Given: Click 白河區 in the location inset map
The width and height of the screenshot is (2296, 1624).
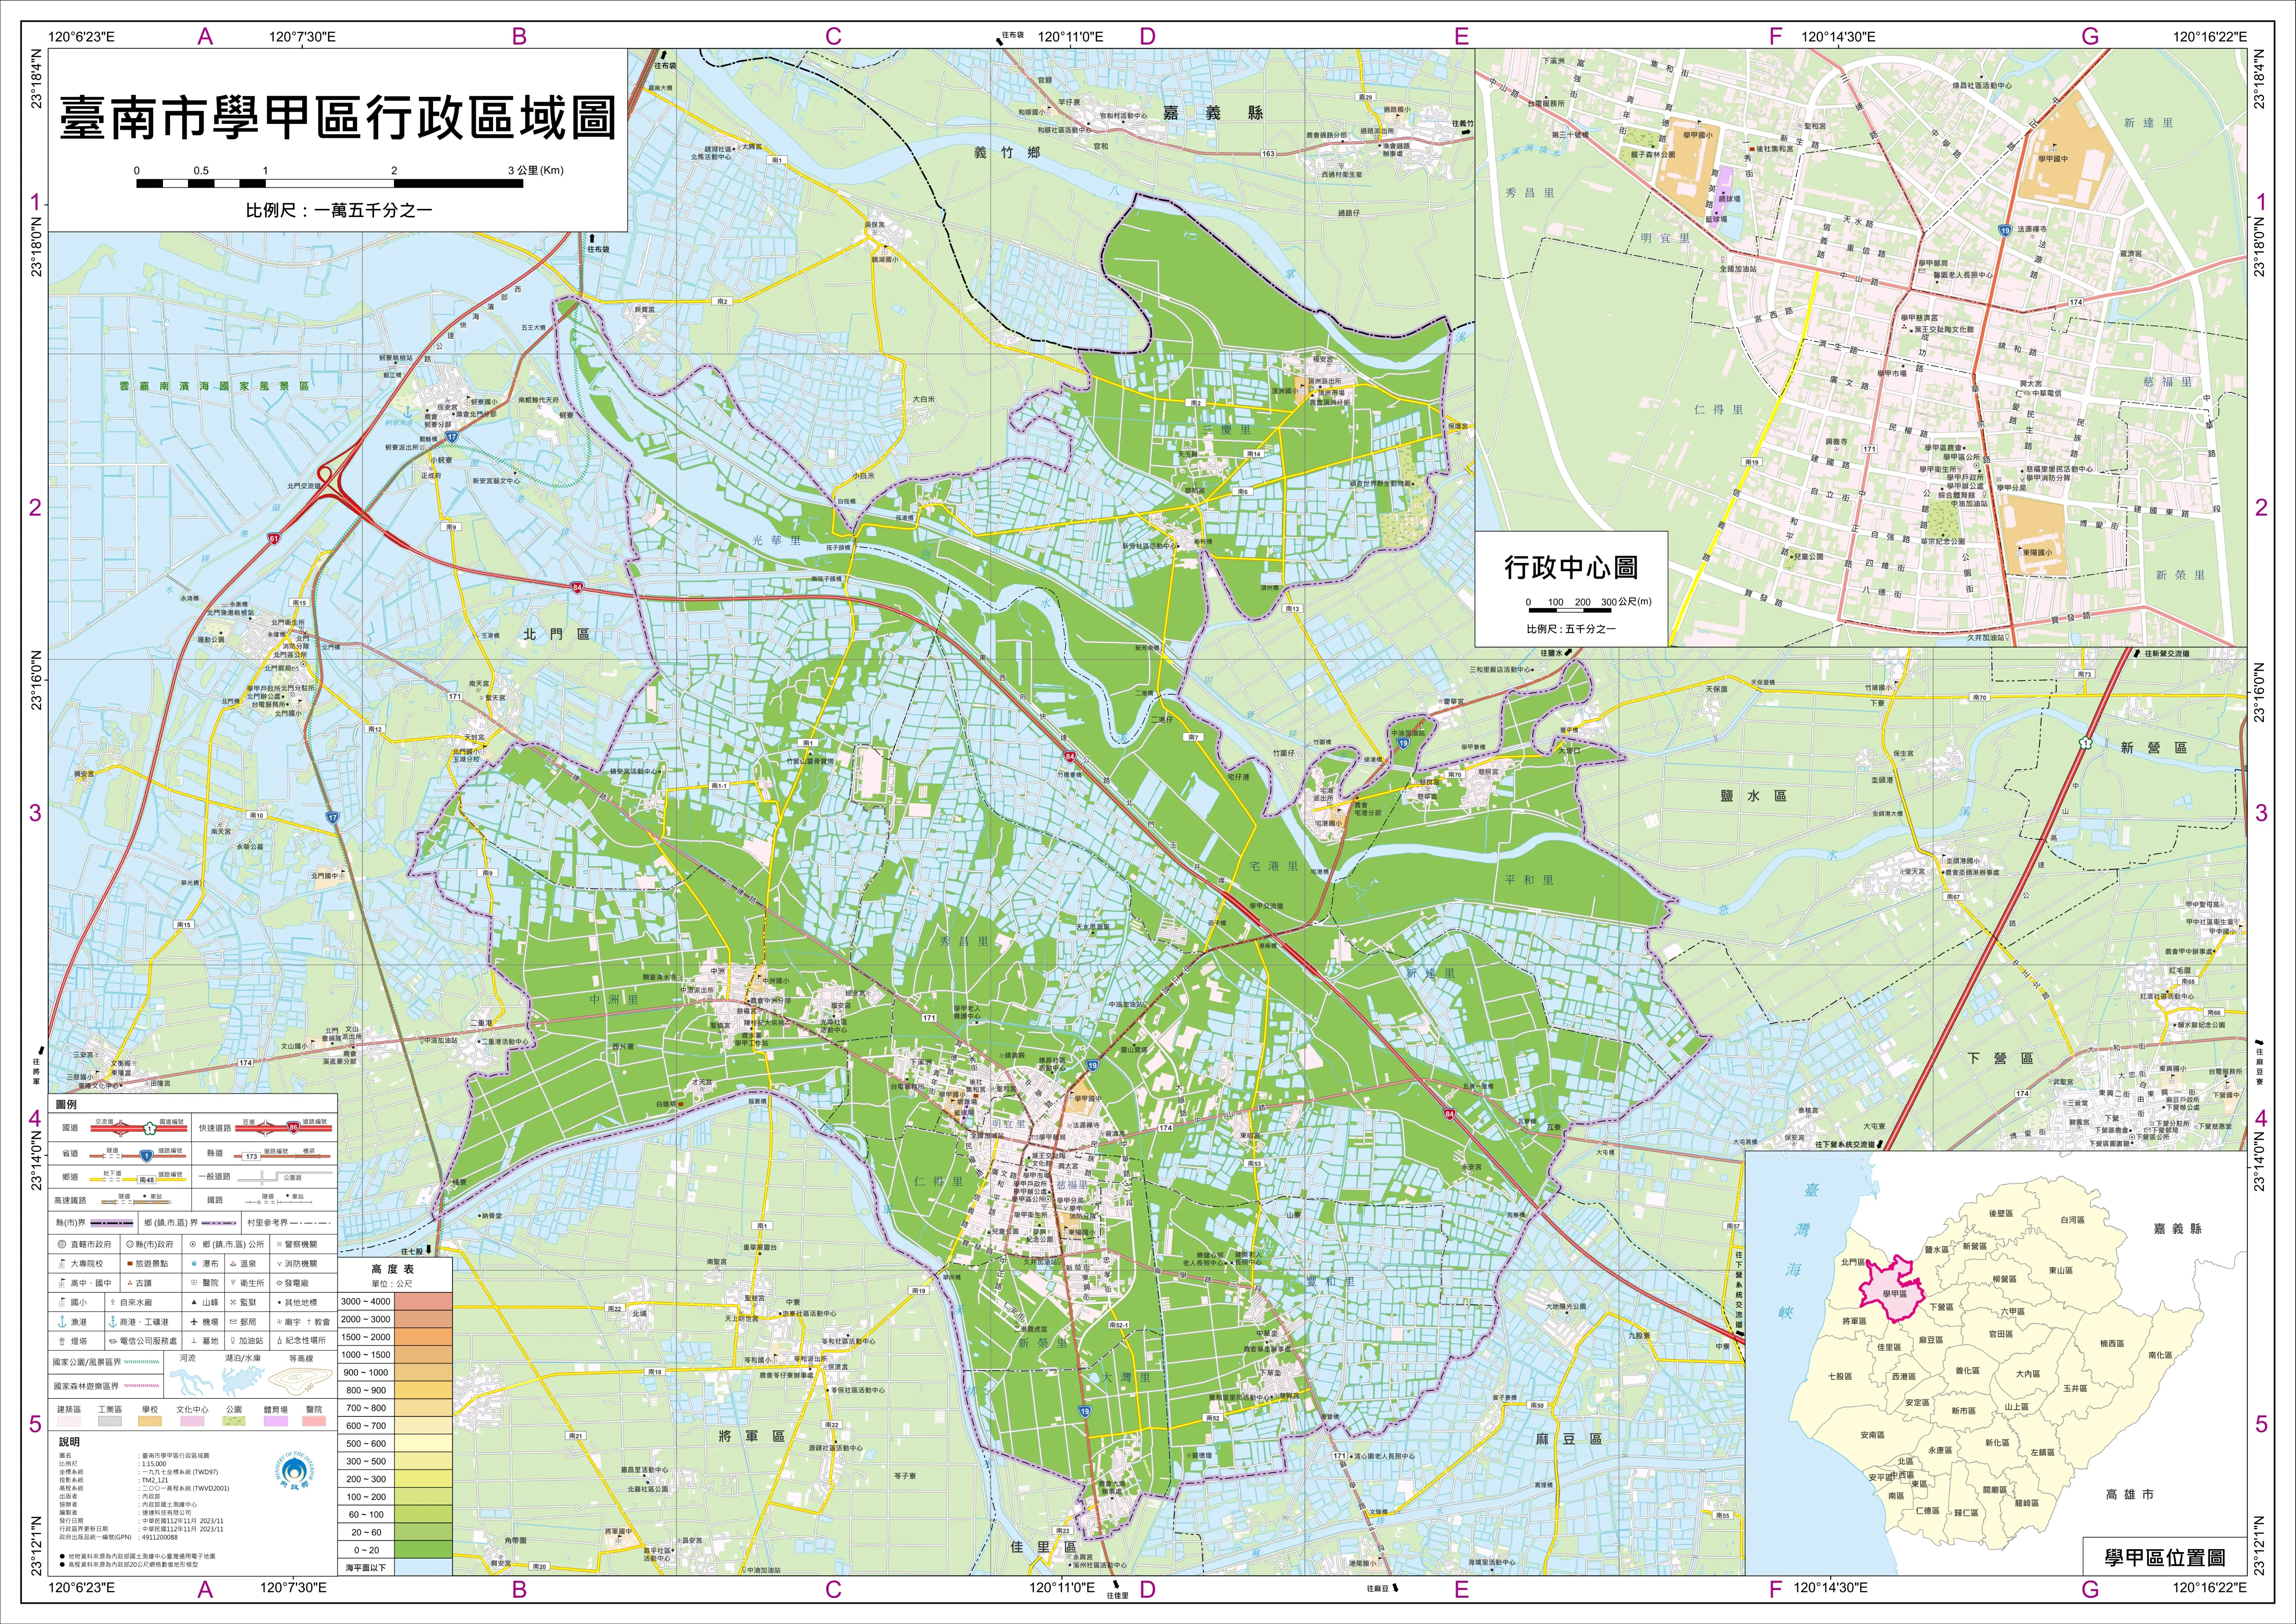Looking at the screenshot, I should [2073, 1220].
